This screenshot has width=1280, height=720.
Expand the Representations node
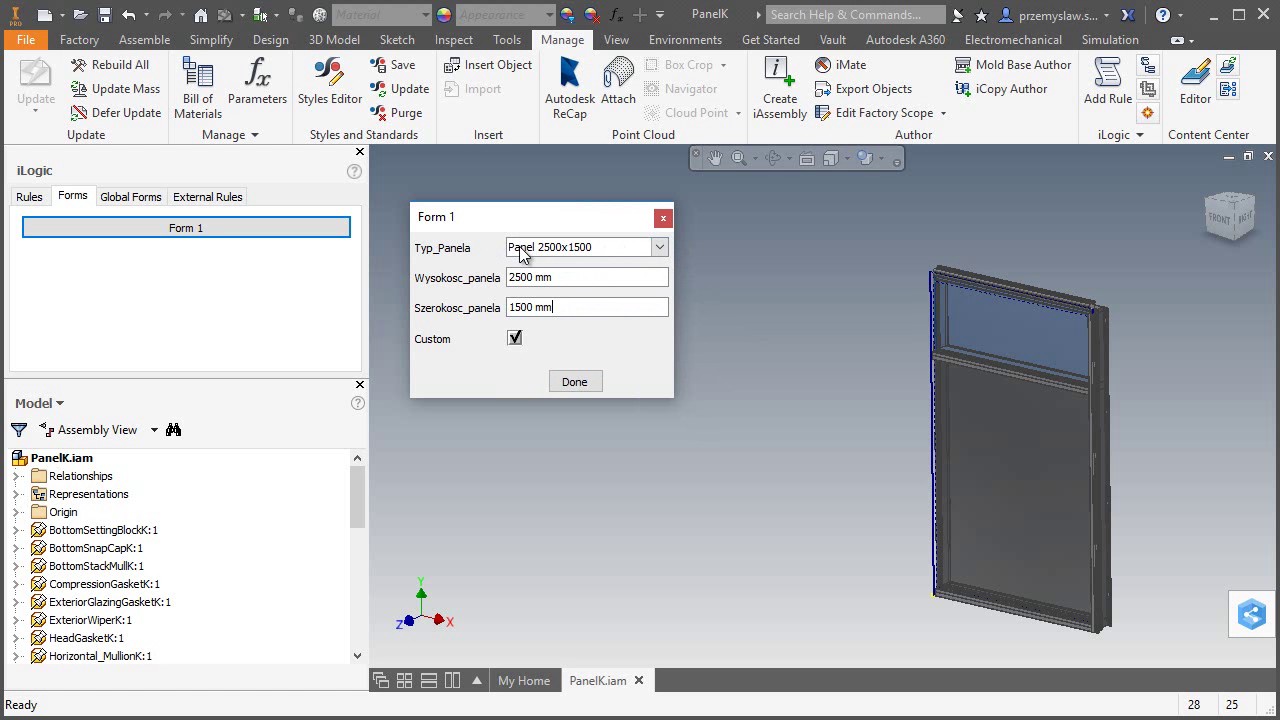tap(17, 494)
